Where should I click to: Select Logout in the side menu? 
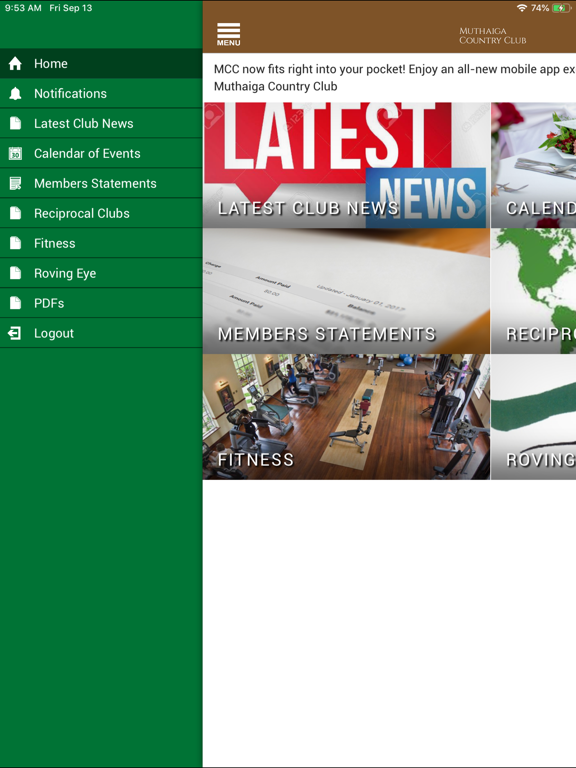pos(101,333)
